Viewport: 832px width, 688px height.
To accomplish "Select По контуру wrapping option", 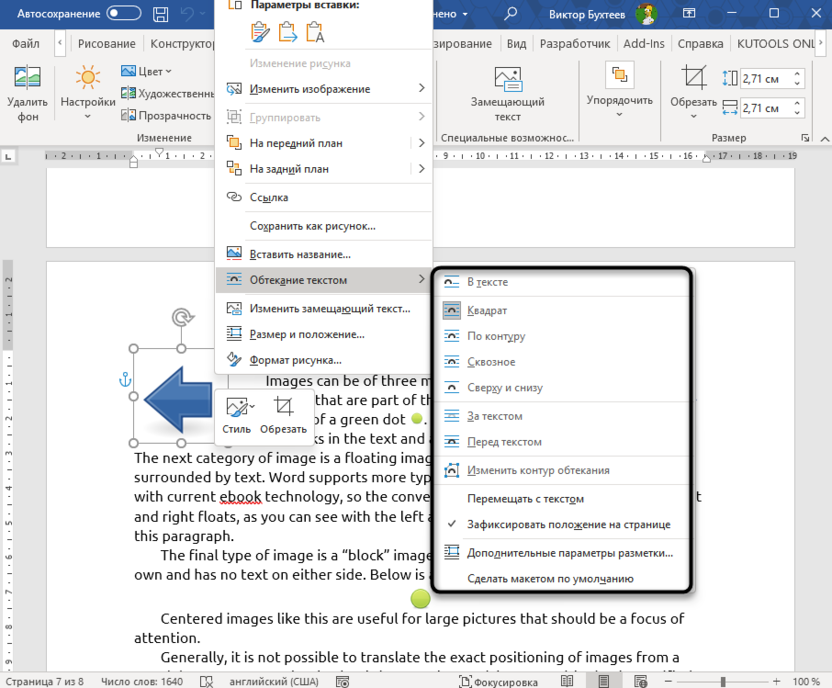I will [x=562, y=336].
